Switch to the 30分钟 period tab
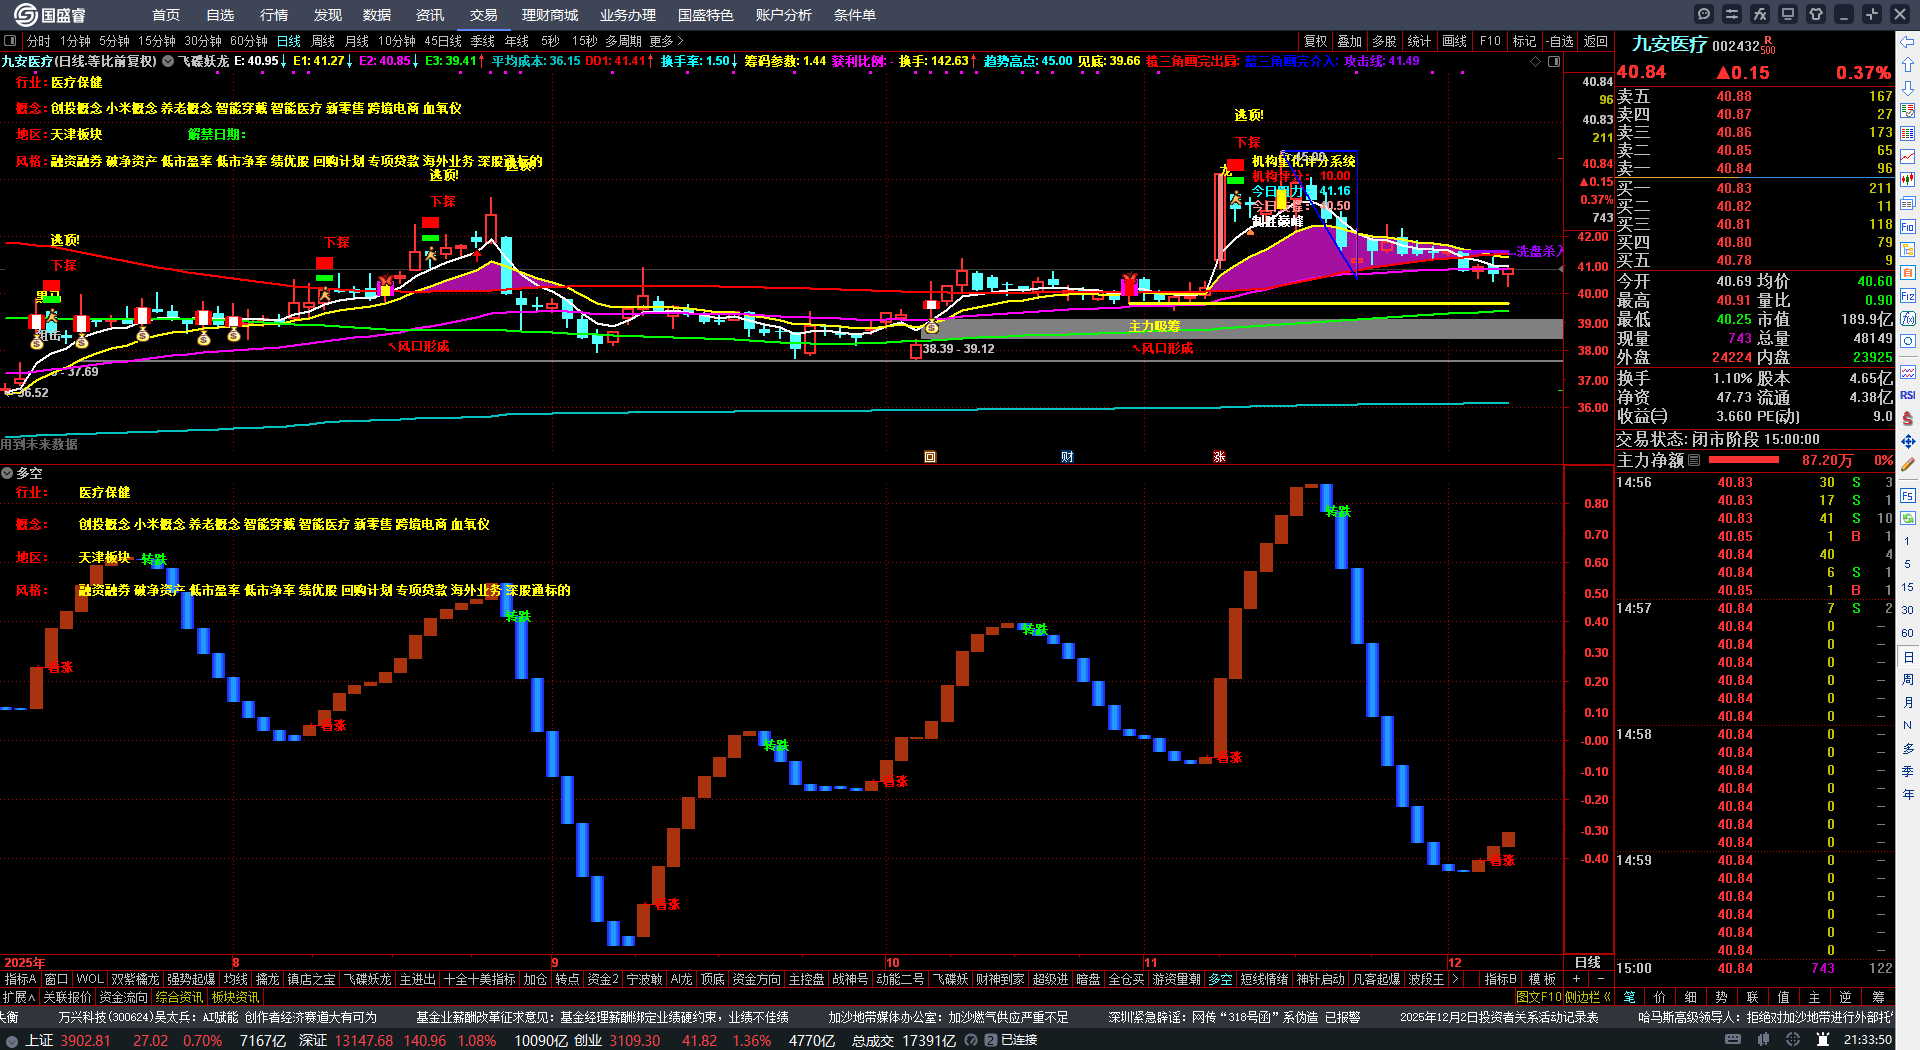This screenshot has width=1920, height=1050. [x=203, y=41]
